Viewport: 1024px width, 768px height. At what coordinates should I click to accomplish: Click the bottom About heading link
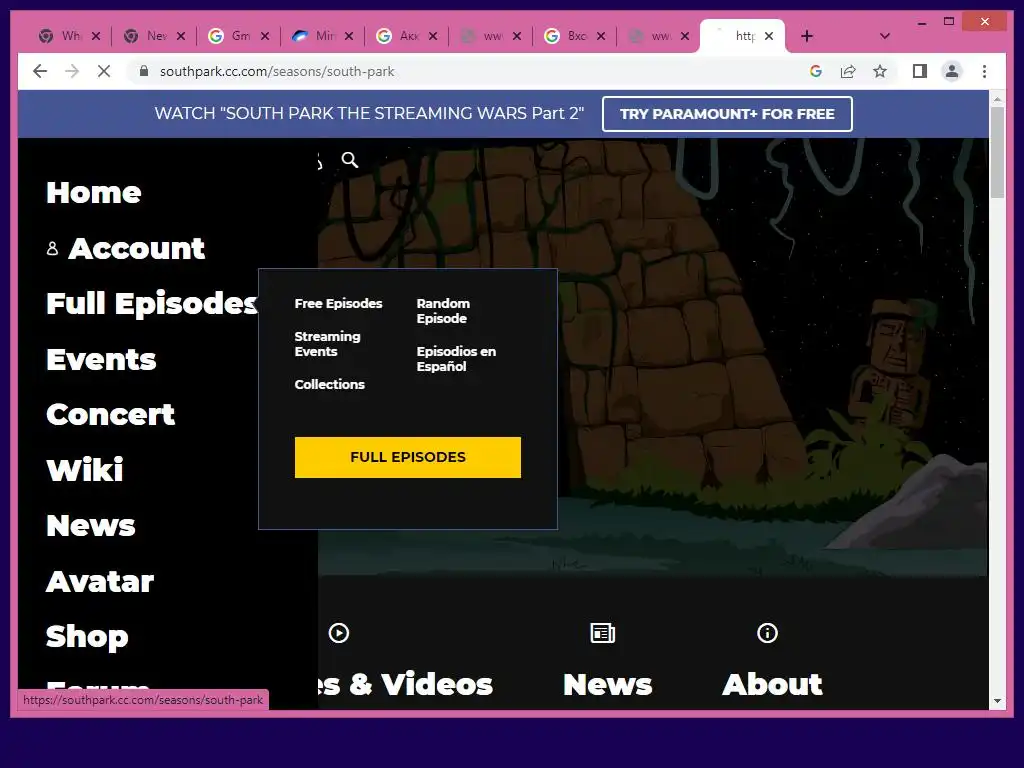tap(772, 684)
